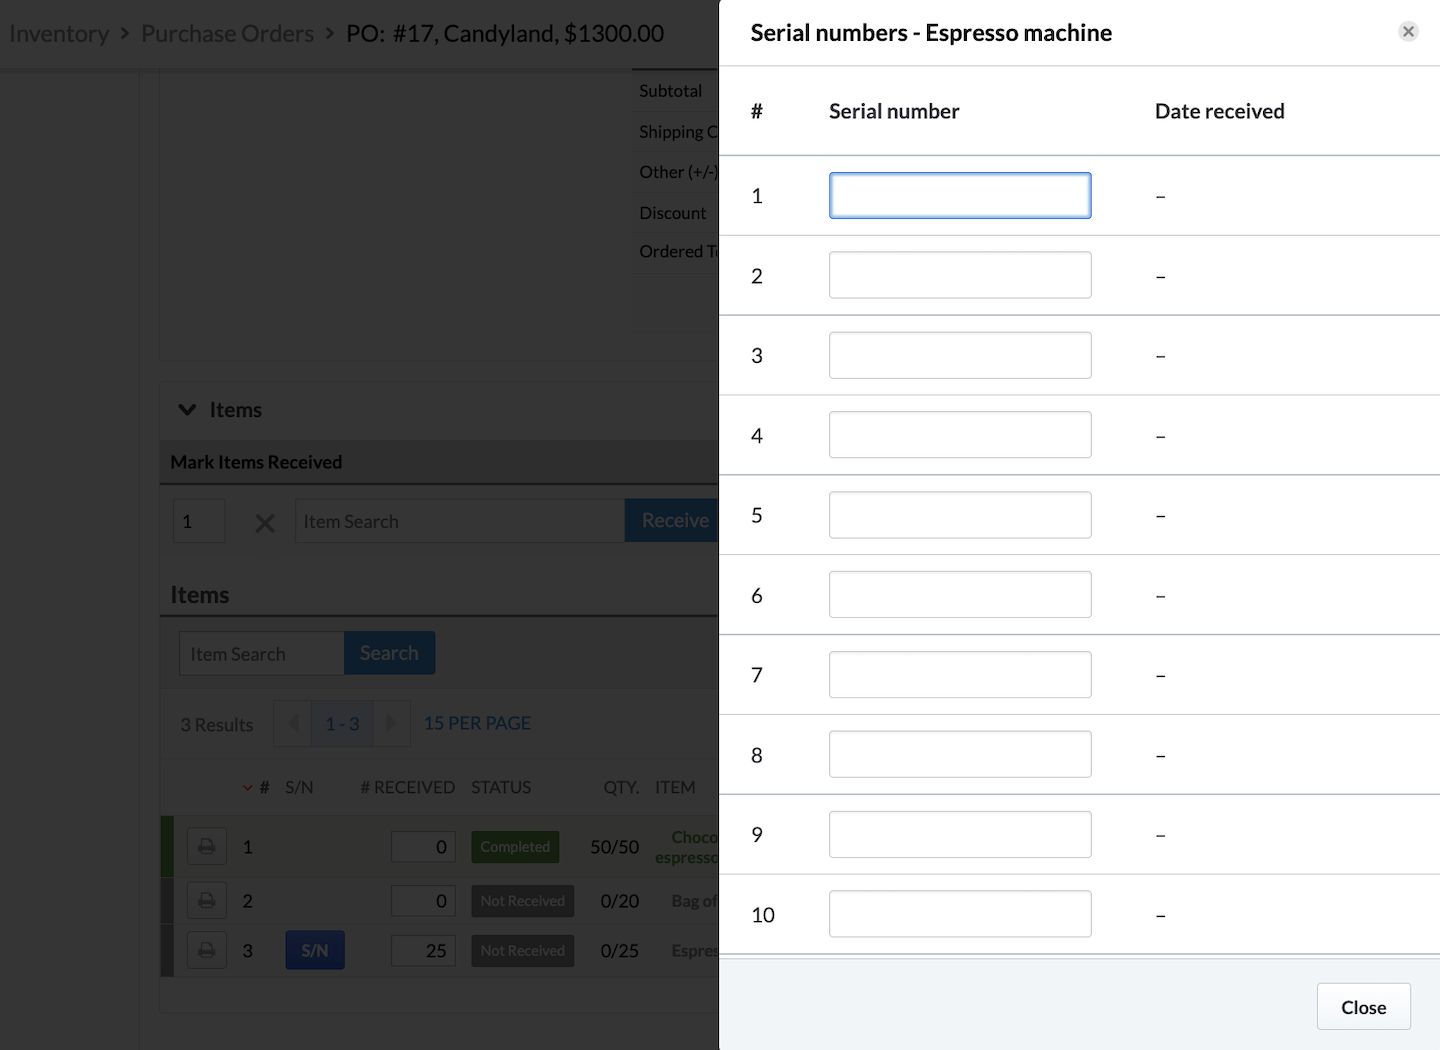Click the Item Search field beside Receive
1440x1050 pixels.
coord(459,522)
